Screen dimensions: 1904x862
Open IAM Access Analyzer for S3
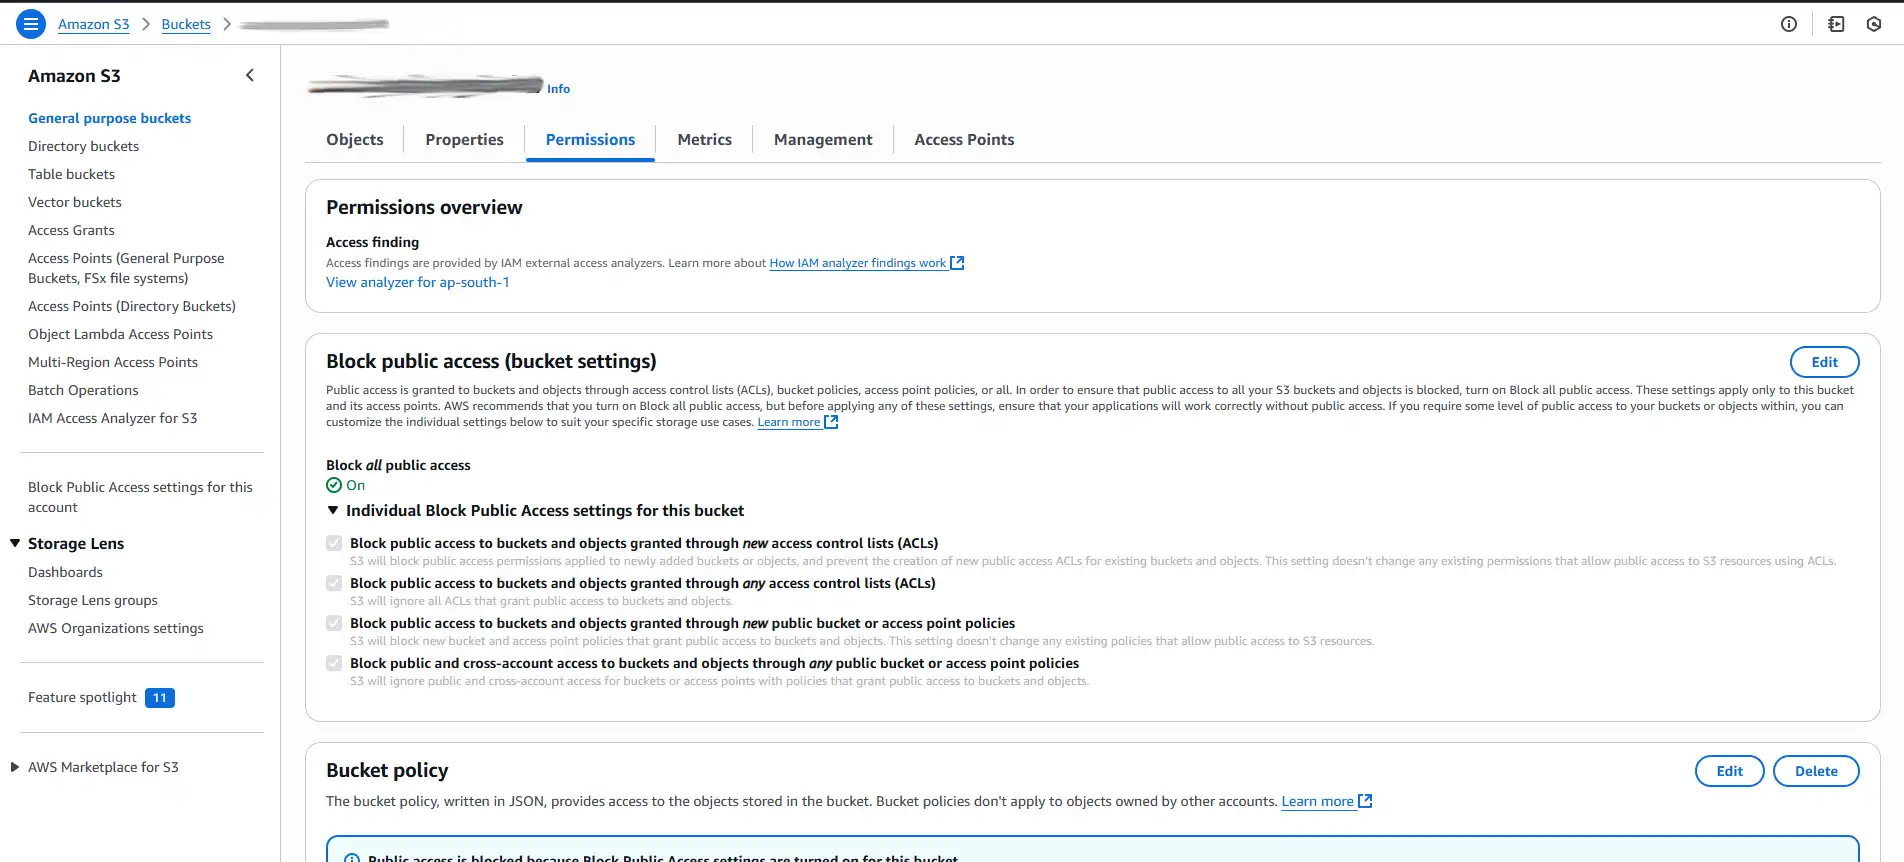tap(113, 418)
